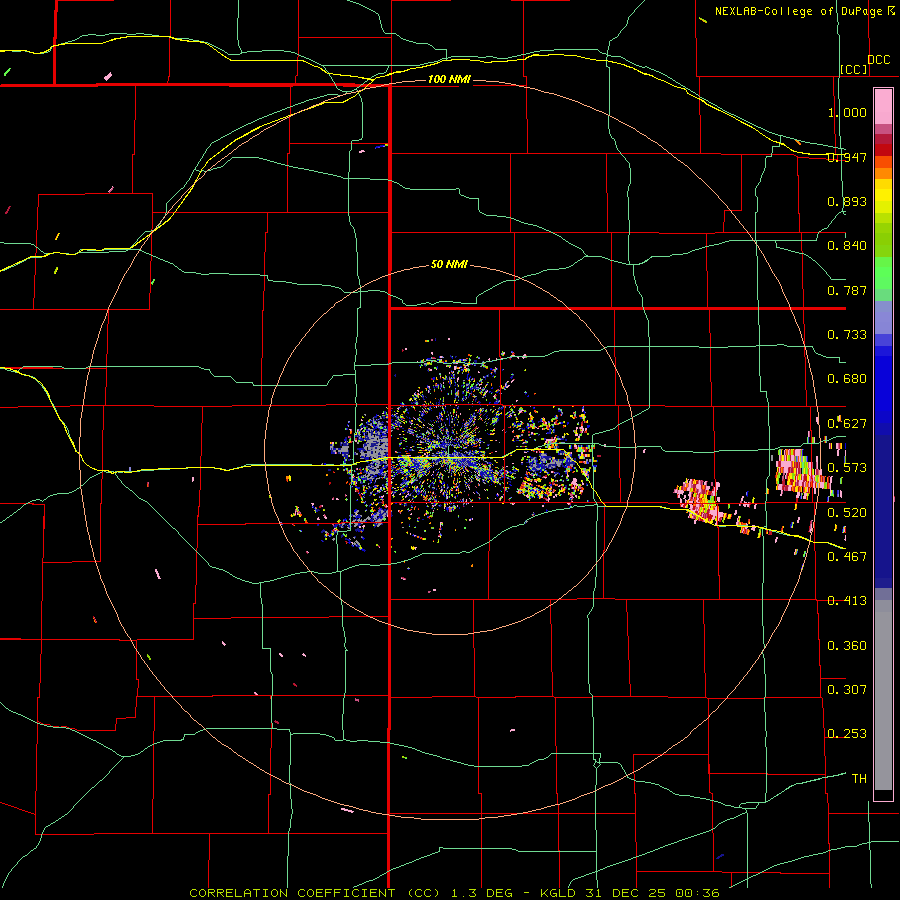Click the Correlation Coefficient caption at the bottom

pos(454,893)
